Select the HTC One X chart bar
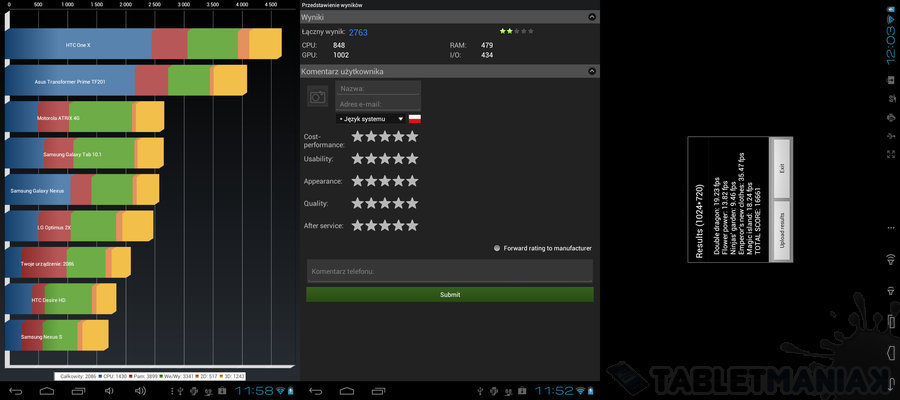 pyautogui.click(x=143, y=44)
